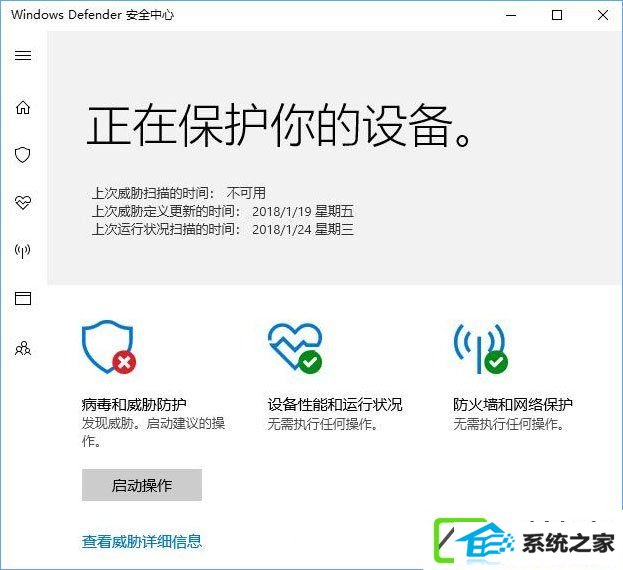623x570 pixels.
Task: Go to Home in sidebar
Action: (x=23, y=107)
